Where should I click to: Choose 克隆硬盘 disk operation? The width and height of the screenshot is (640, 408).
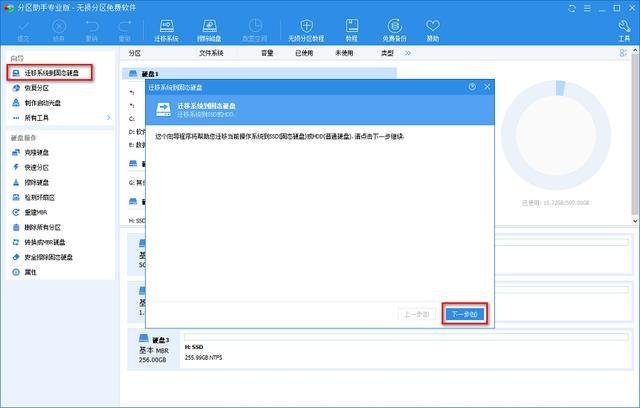(x=31, y=153)
